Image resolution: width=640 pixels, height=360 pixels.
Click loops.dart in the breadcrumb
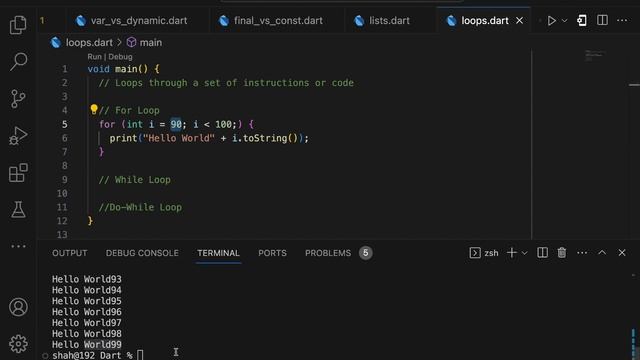point(89,42)
